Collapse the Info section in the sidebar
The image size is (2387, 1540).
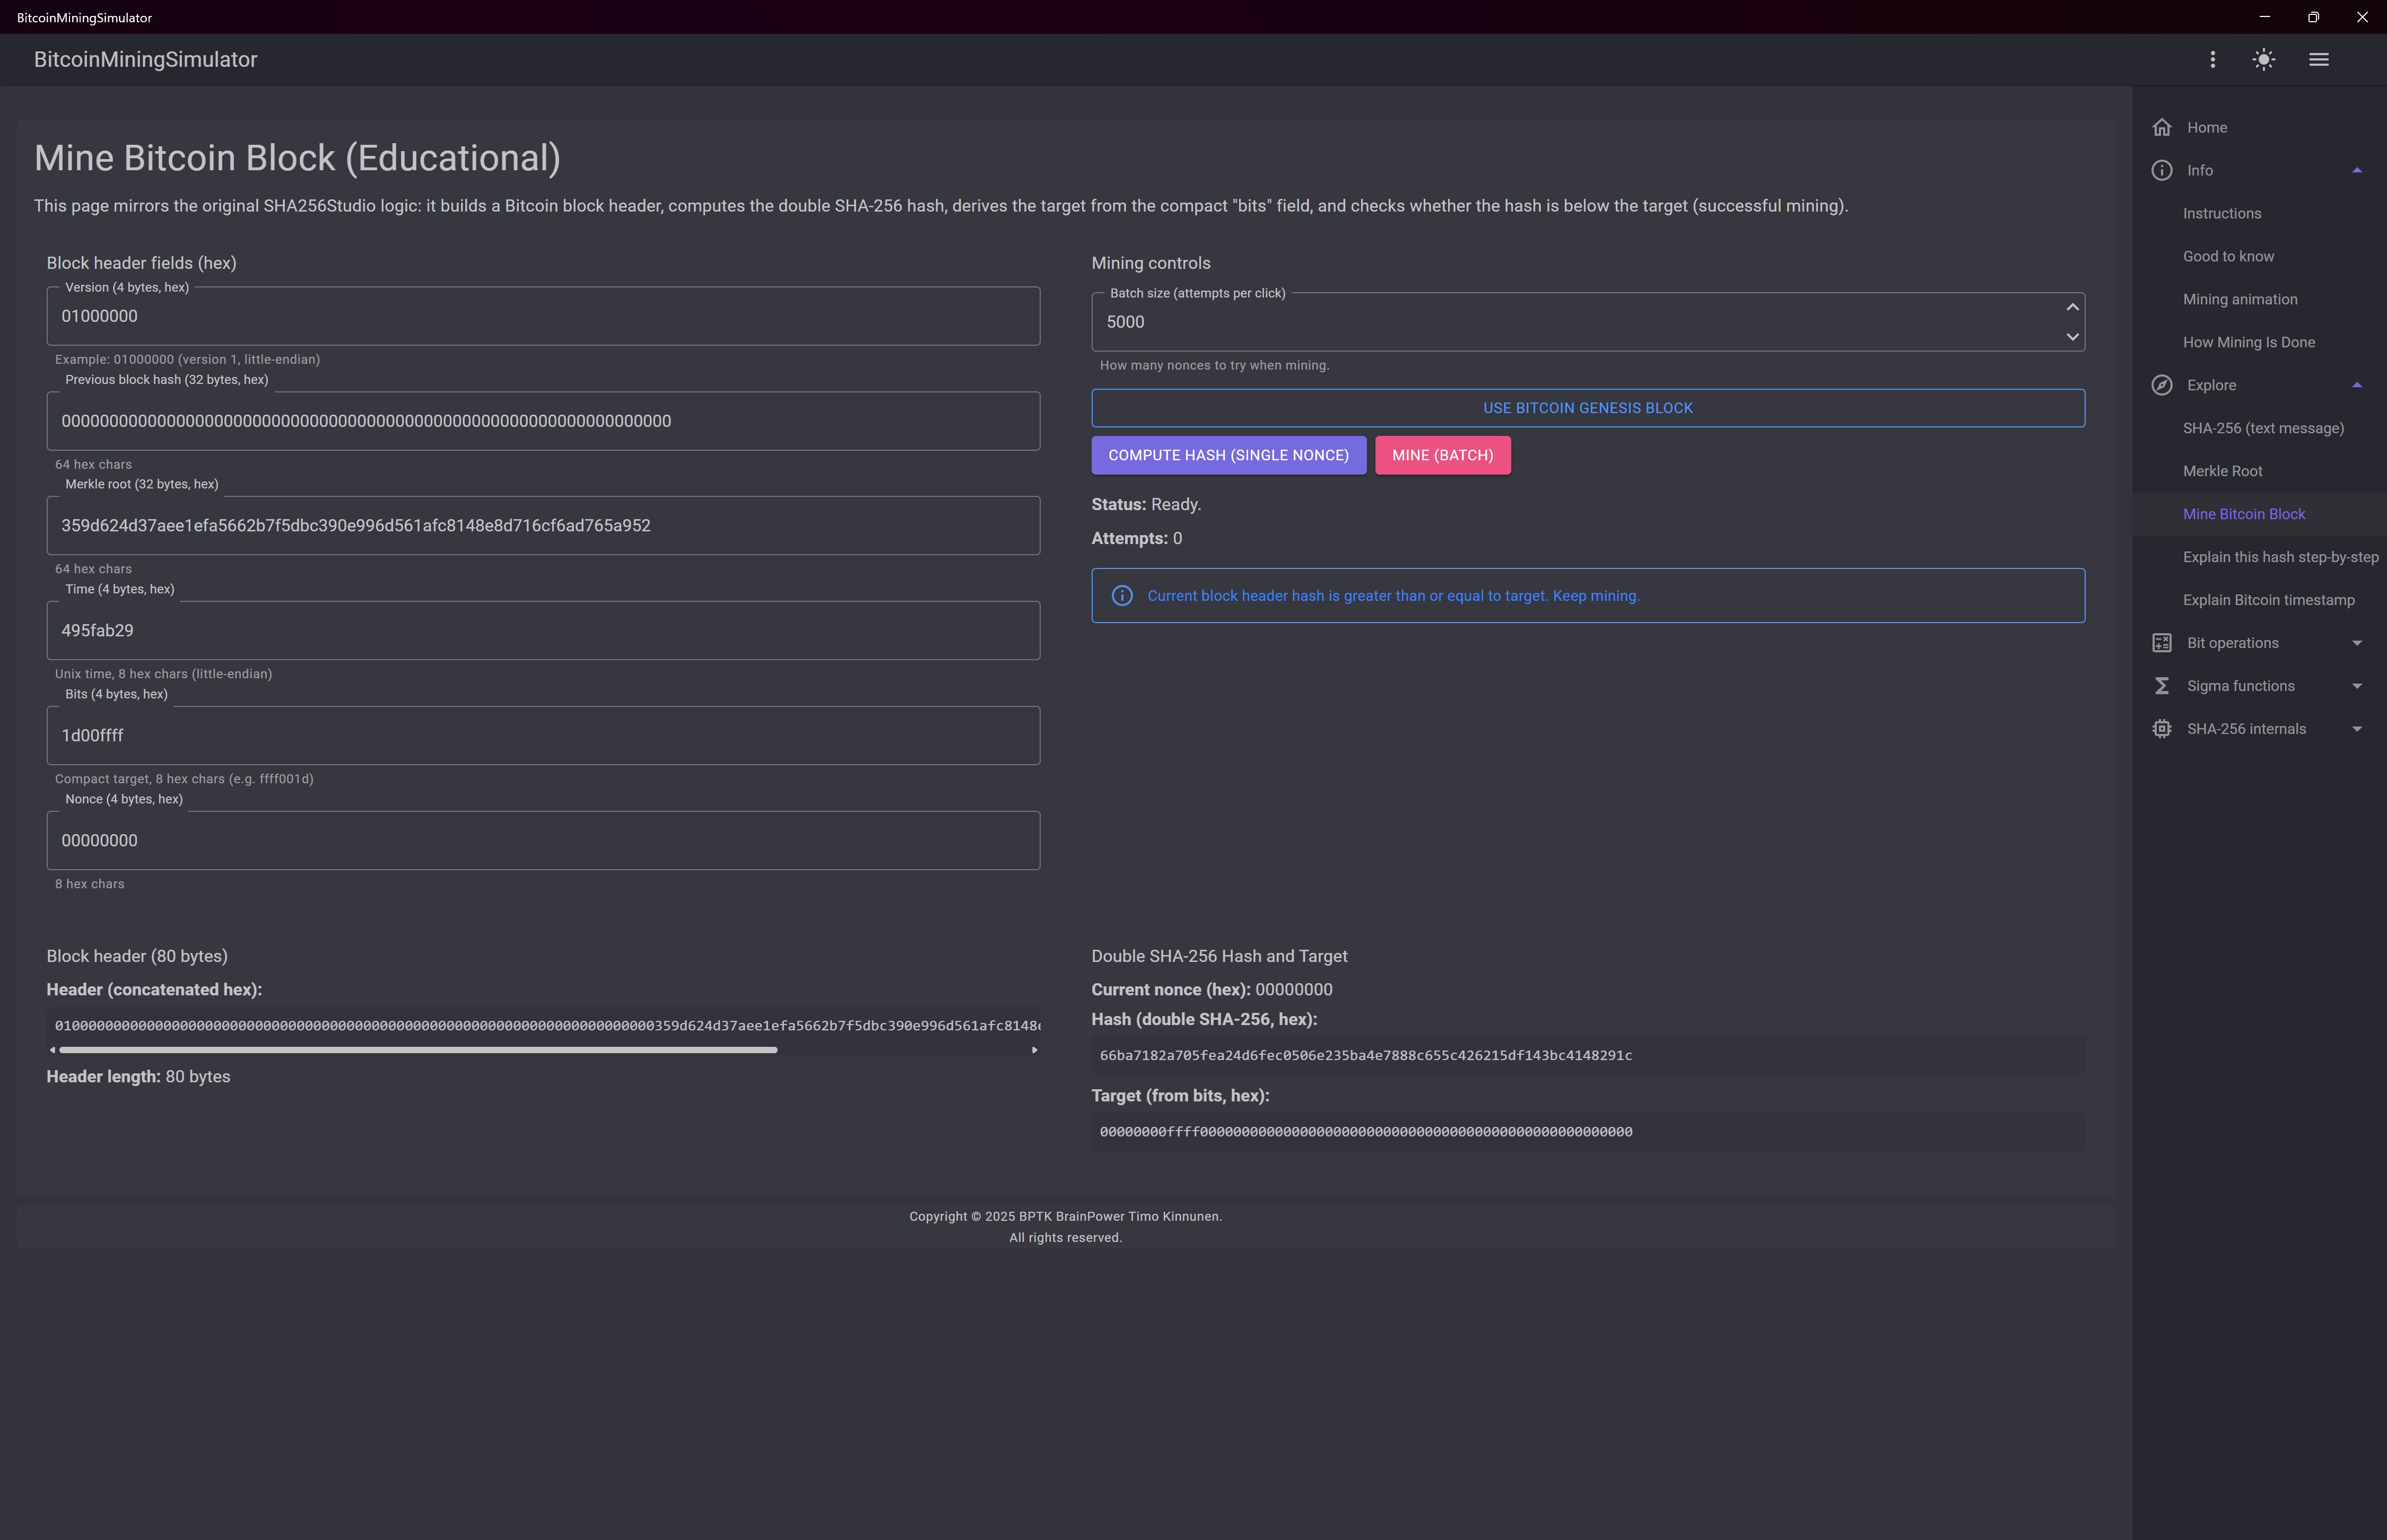point(2357,169)
